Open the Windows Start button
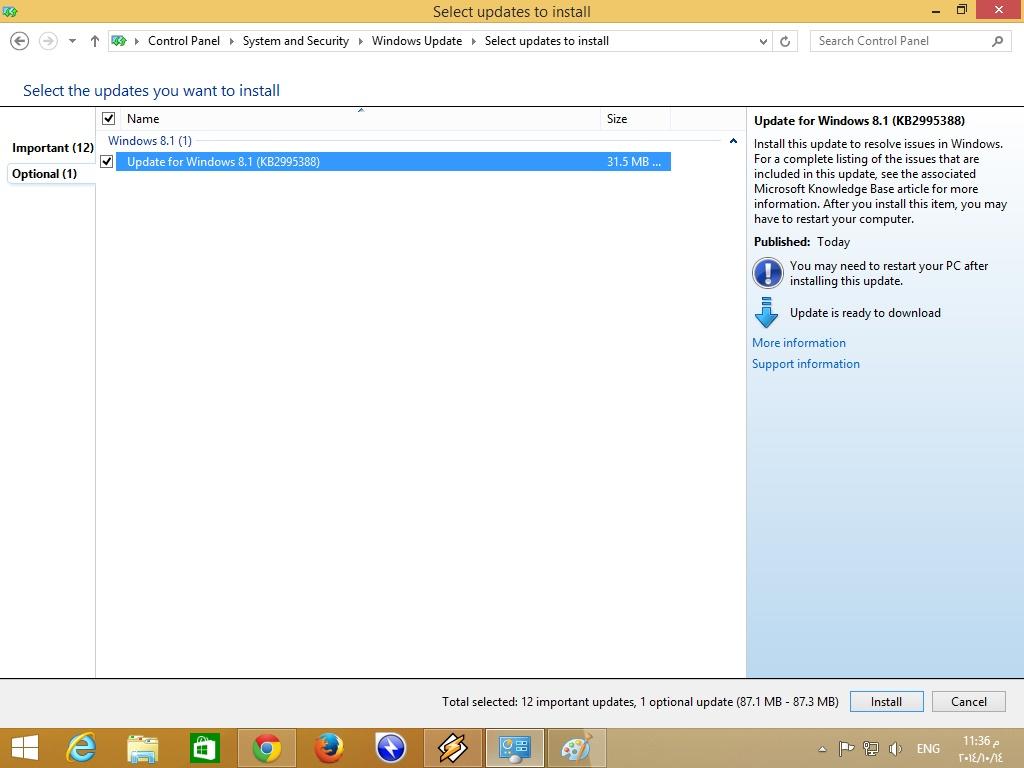The height and width of the screenshot is (768, 1024). coord(25,748)
